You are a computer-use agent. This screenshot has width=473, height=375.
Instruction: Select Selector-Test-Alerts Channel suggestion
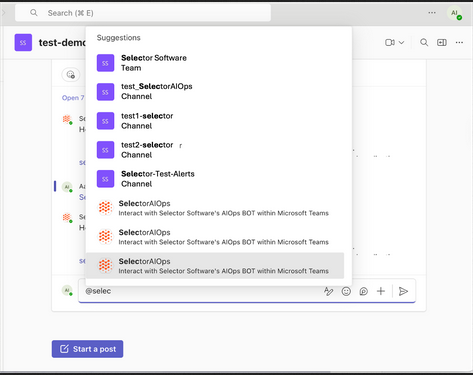point(215,179)
